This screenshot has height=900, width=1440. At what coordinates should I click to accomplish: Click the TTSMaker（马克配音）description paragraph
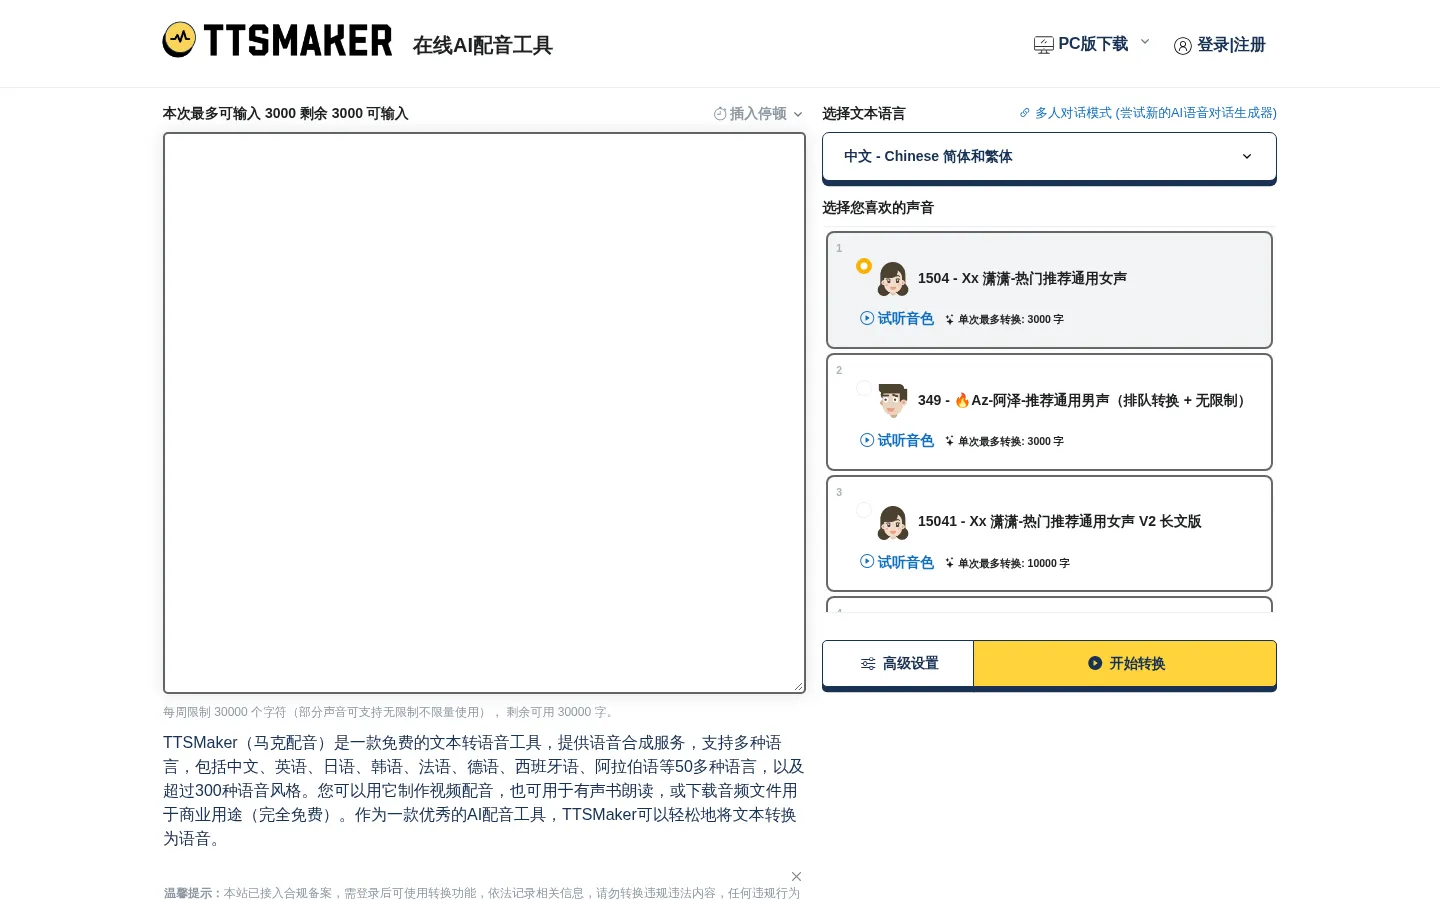click(484, 790)
